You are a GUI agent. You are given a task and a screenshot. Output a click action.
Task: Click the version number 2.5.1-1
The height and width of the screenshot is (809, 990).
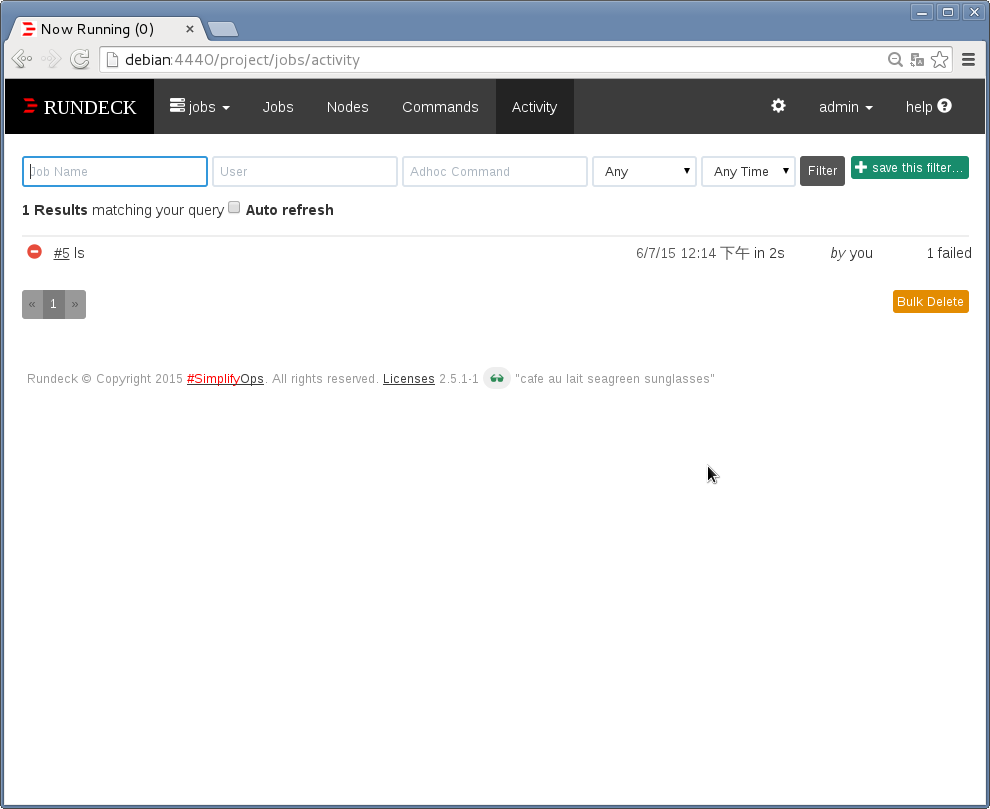(x=459, y=378)
